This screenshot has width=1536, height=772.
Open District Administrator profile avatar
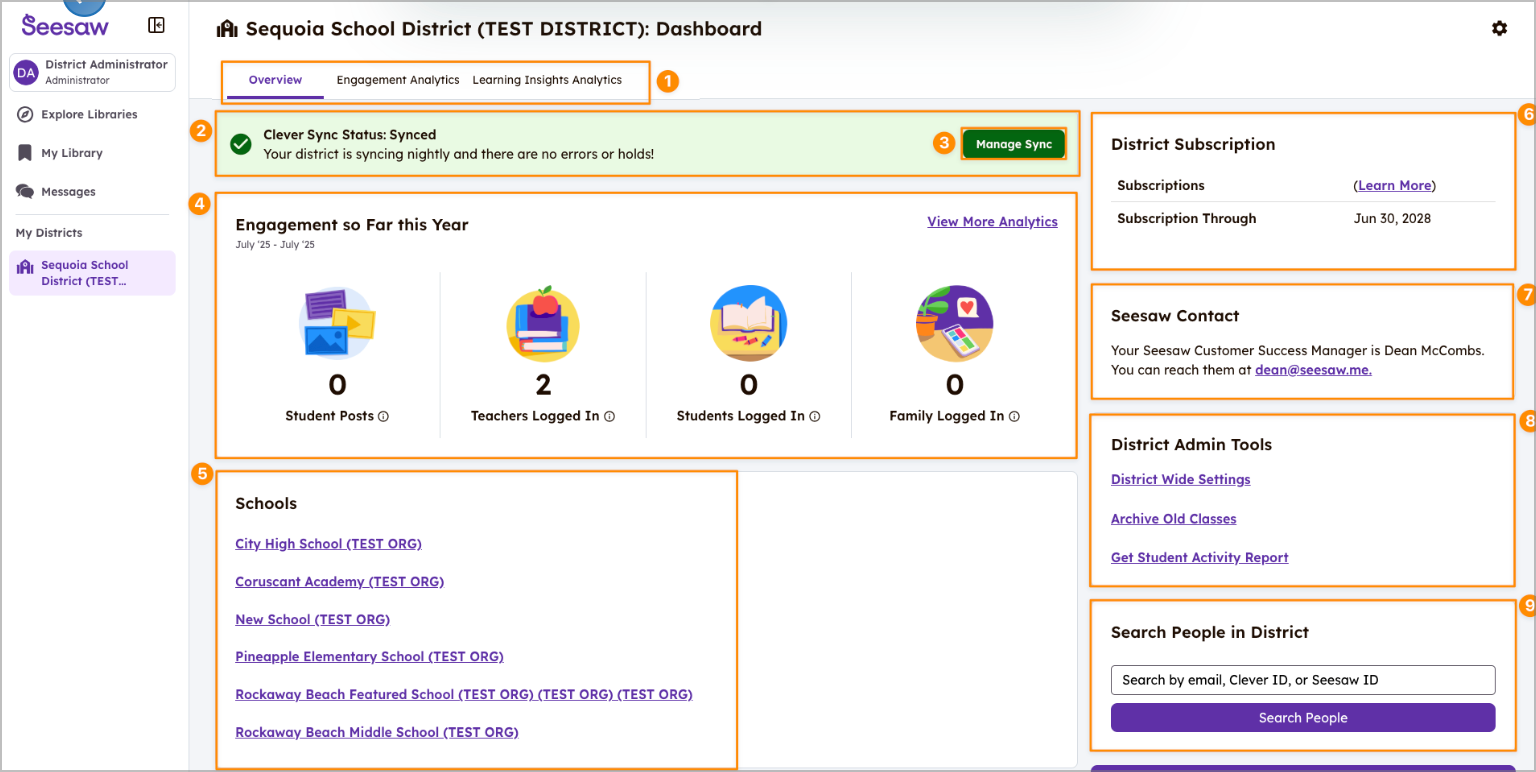26,72
